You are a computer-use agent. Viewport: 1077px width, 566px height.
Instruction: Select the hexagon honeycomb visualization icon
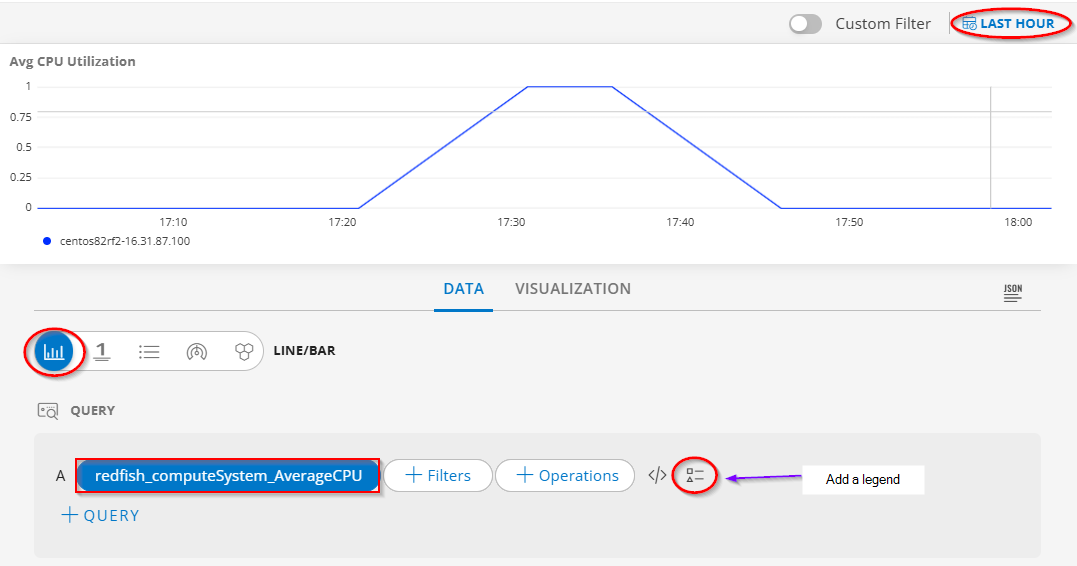pyautogui.click(x=244, y=352)
